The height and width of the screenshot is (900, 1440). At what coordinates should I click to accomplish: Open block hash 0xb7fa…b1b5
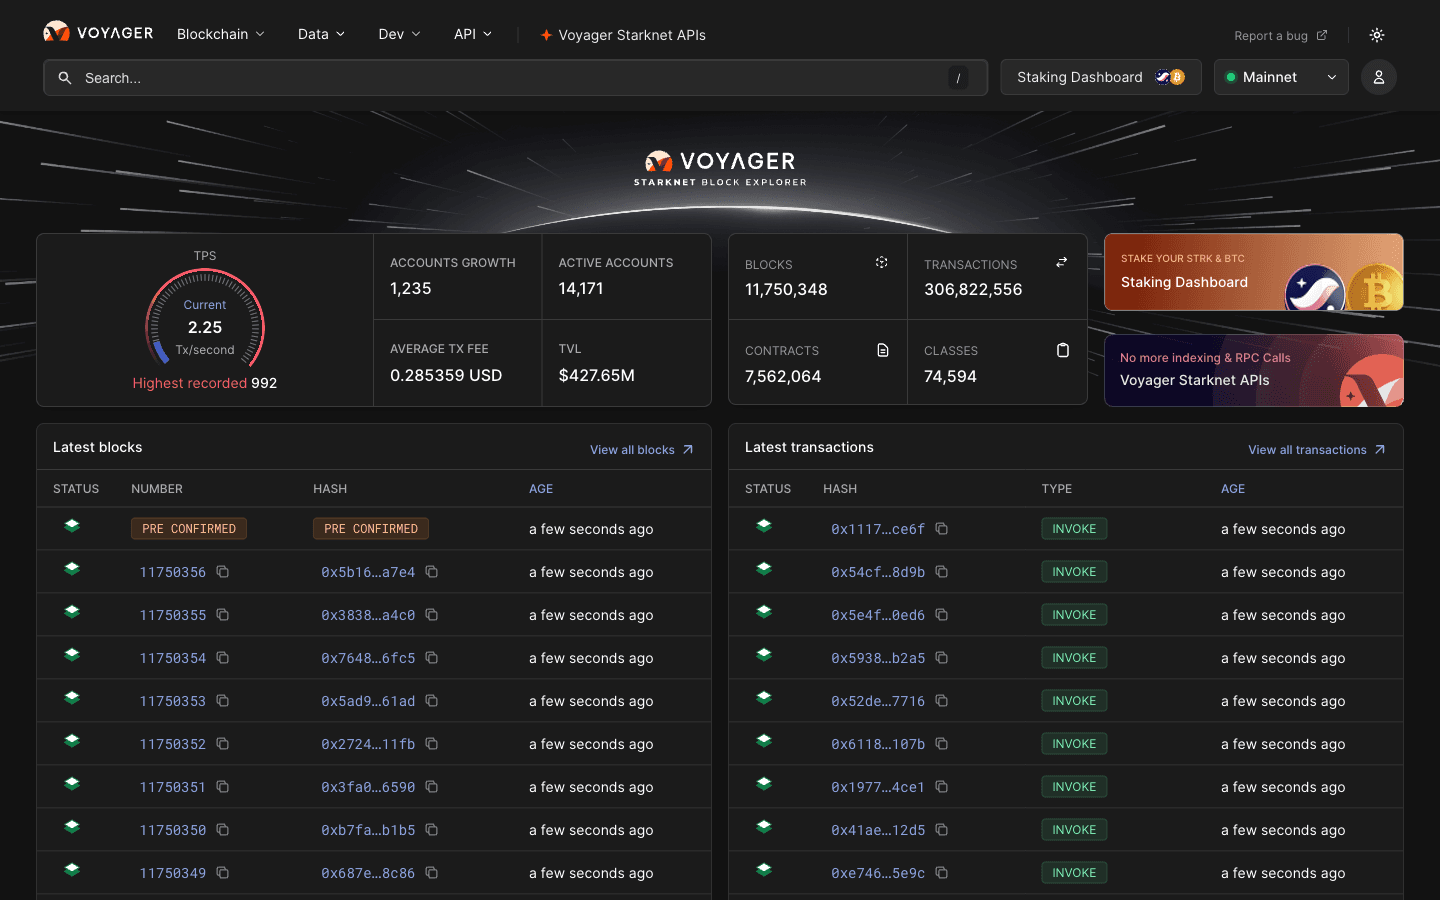(368, 830)
